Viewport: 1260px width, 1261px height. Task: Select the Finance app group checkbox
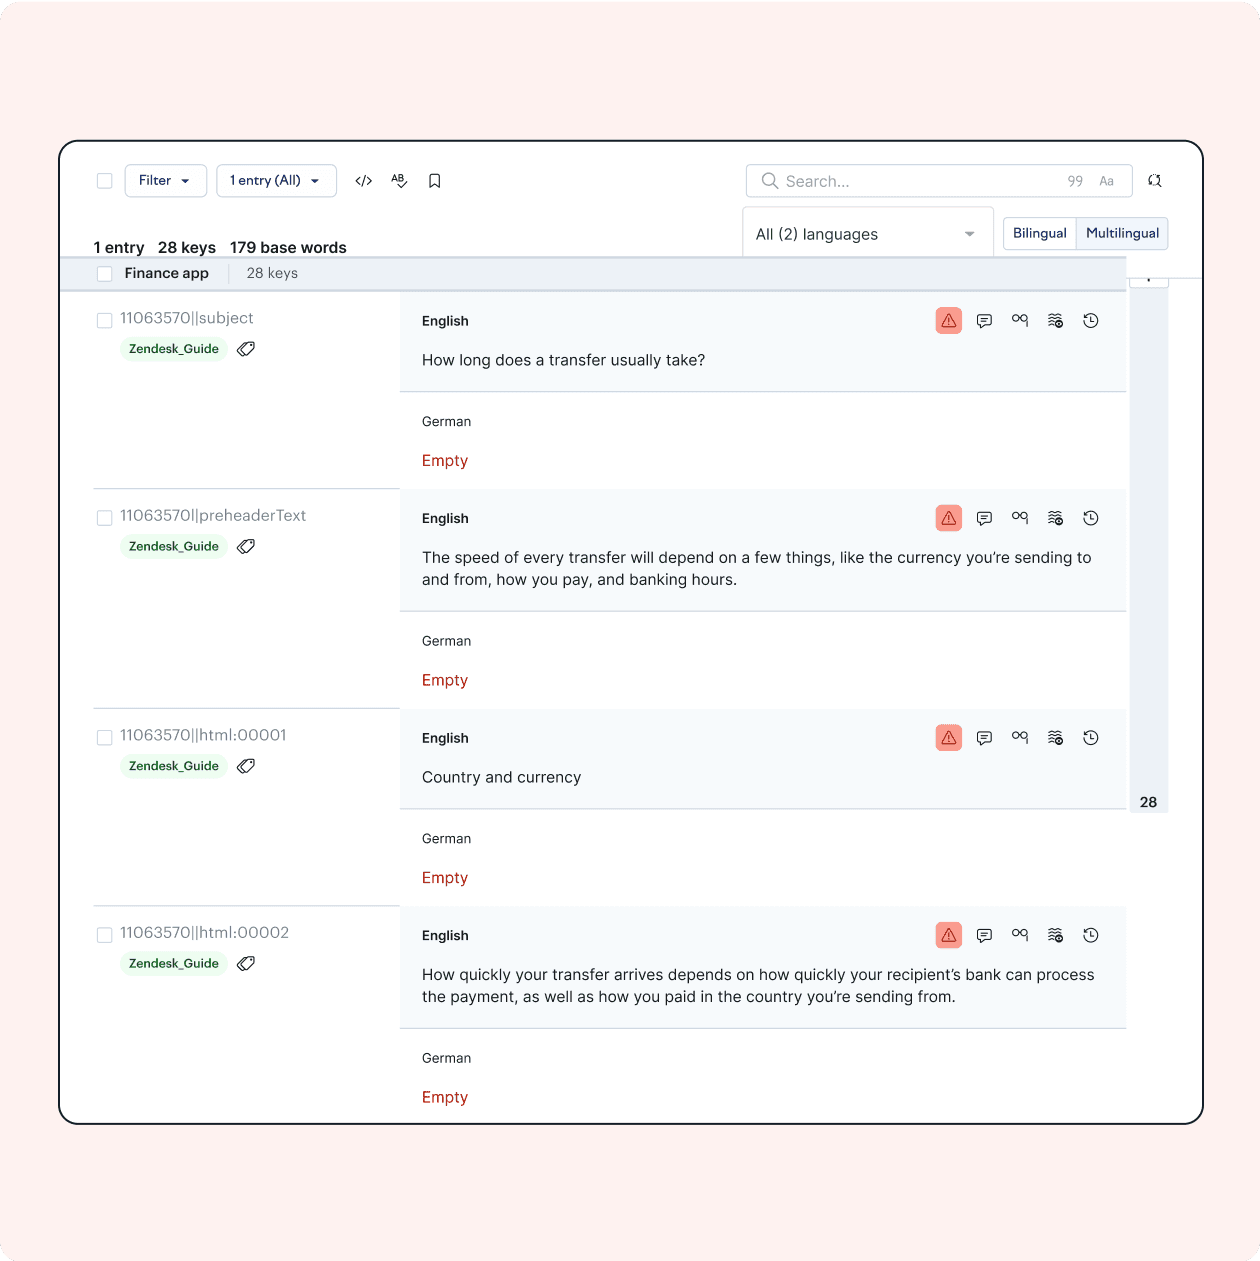[x=104, y=274]
